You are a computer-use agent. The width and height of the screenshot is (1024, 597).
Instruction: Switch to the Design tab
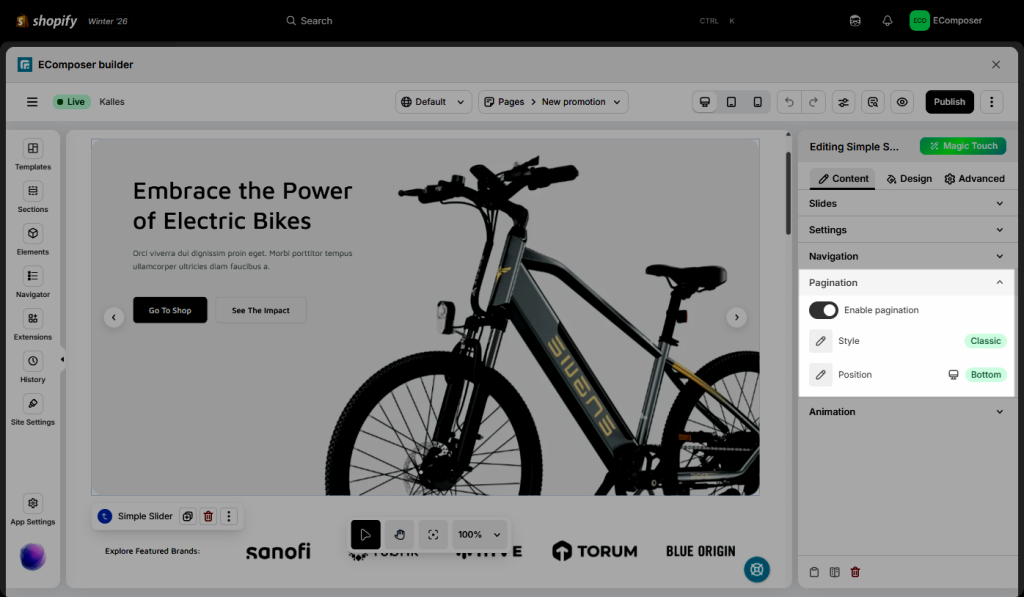pos(908,179)
